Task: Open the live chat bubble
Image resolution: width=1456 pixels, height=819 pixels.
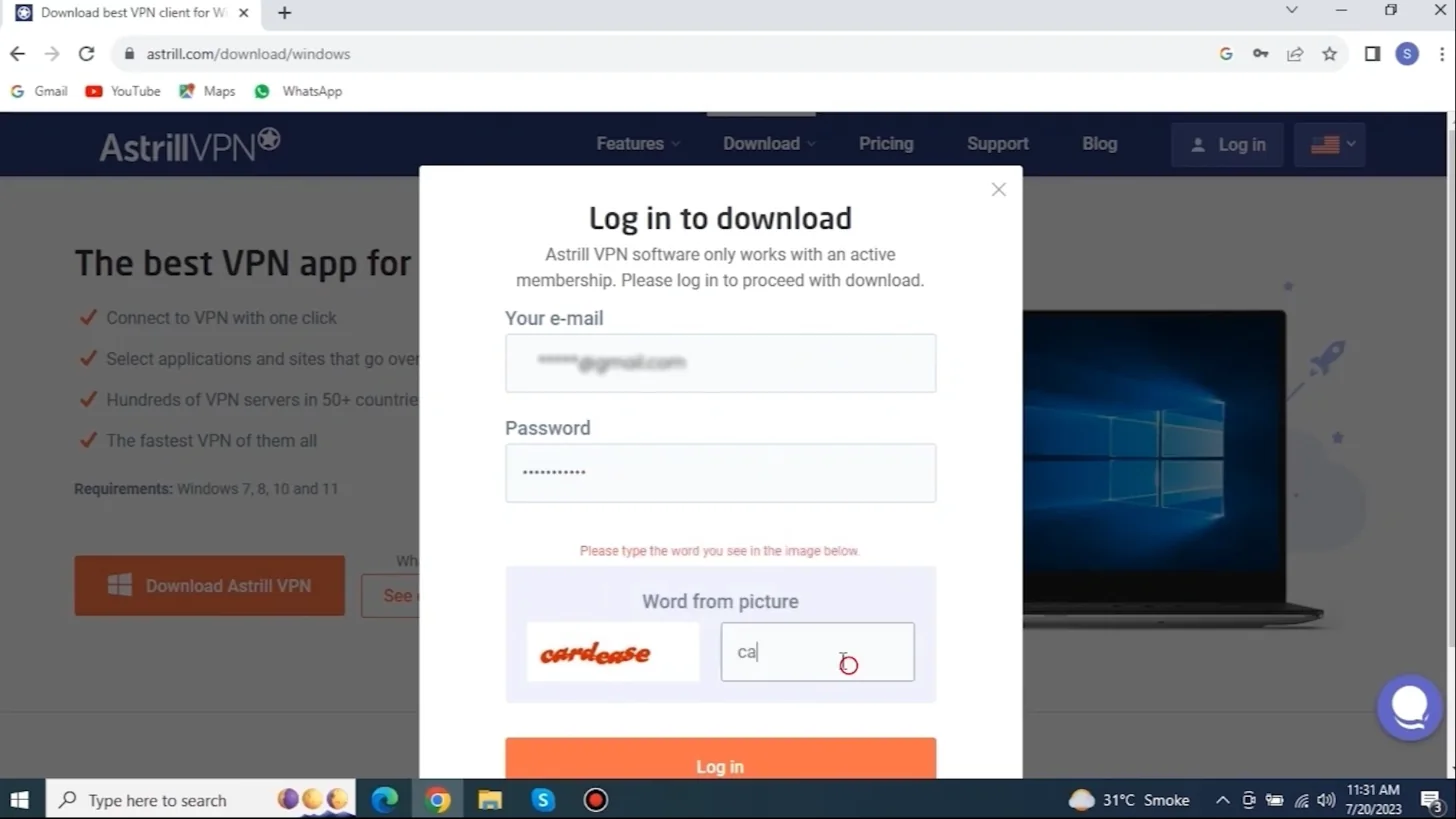Action: (1409, 707)
